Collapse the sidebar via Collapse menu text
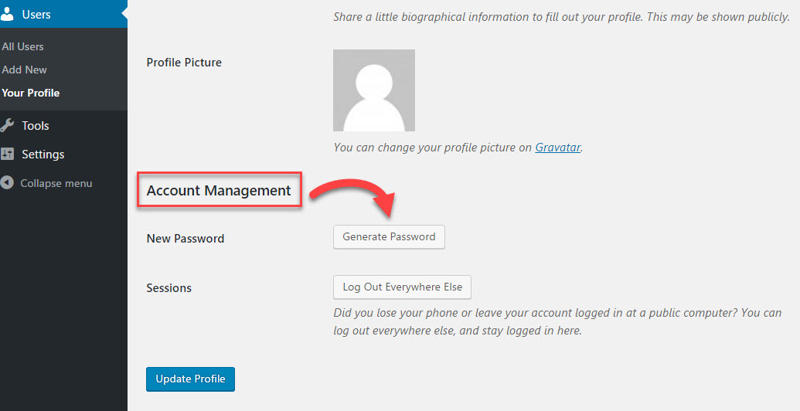Viewport: 800px width, 411px height. tap(56, 183)
